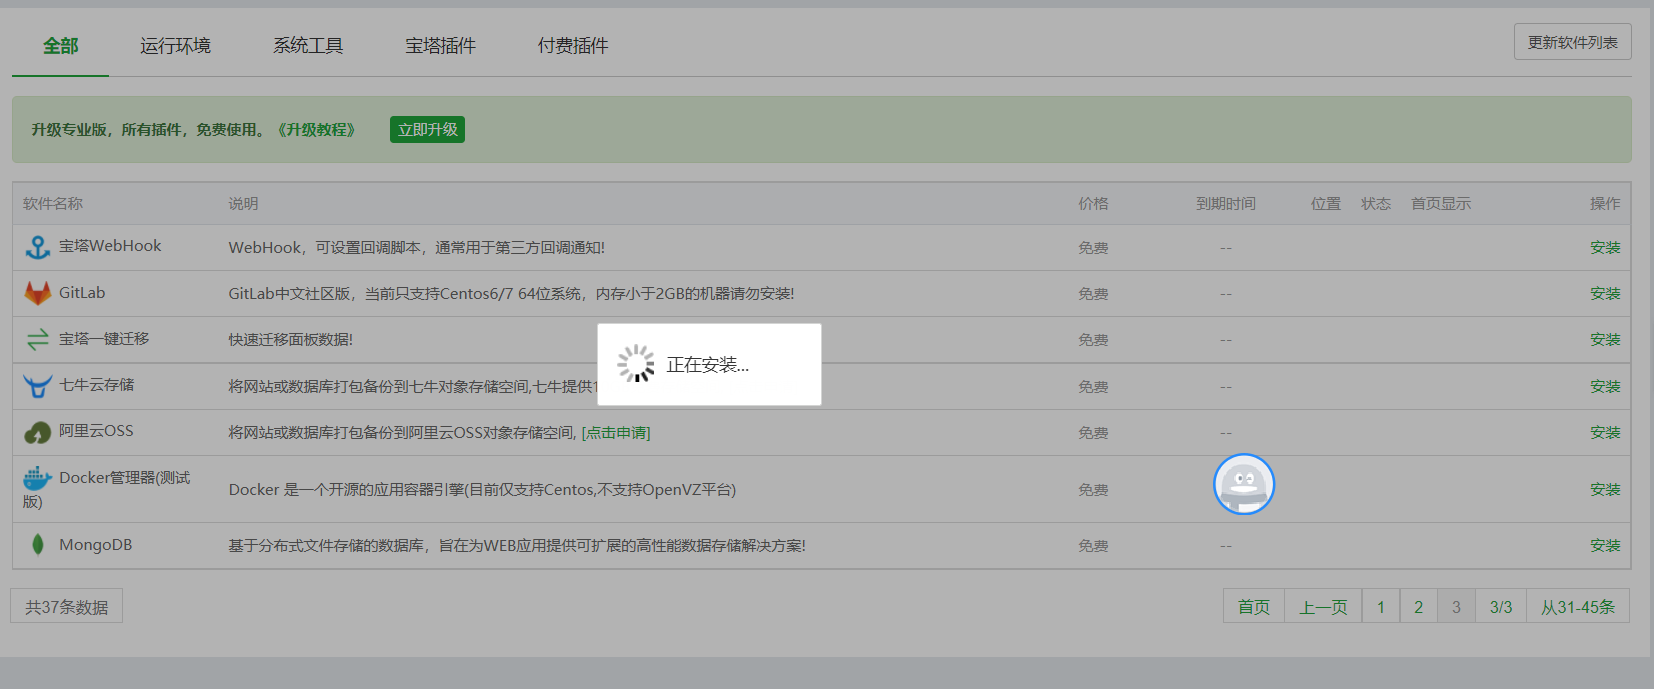Open the 系统工具 tab
Image resolution: width=1654 pixels, height=689 pixels.
click(308, 46)
